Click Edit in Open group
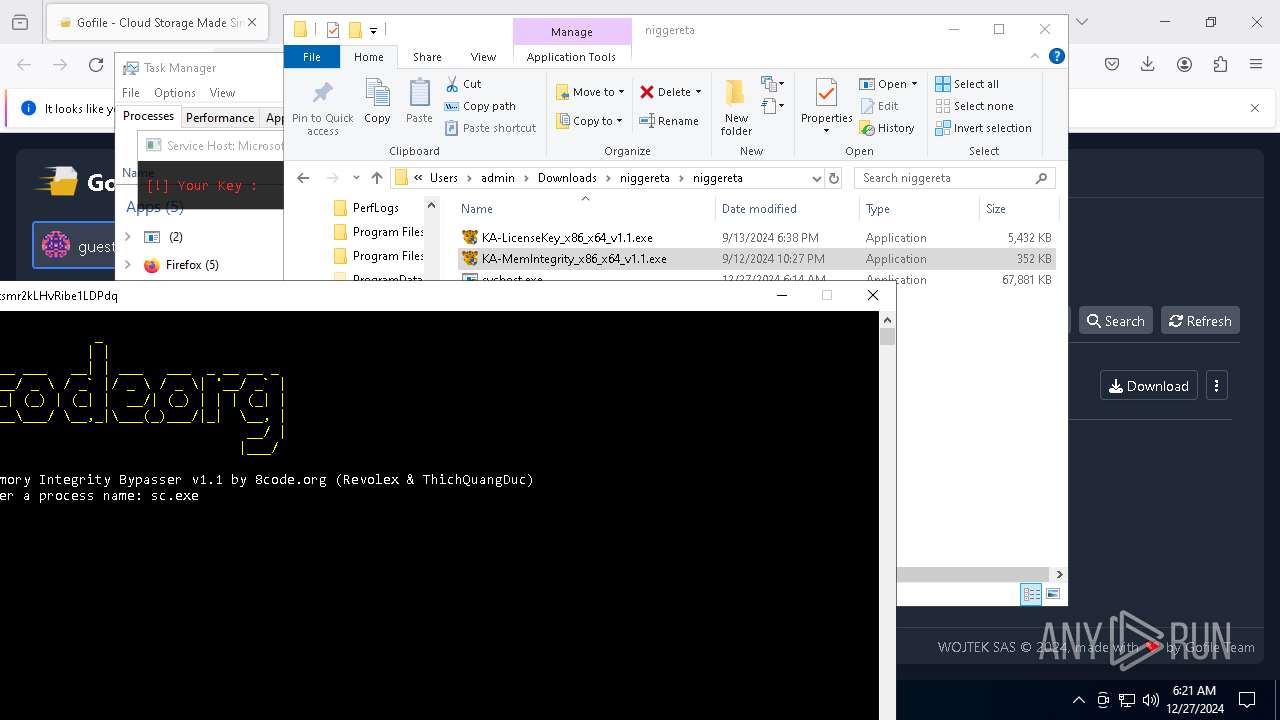Viewport: 1280px width, 720px height. 879,106
